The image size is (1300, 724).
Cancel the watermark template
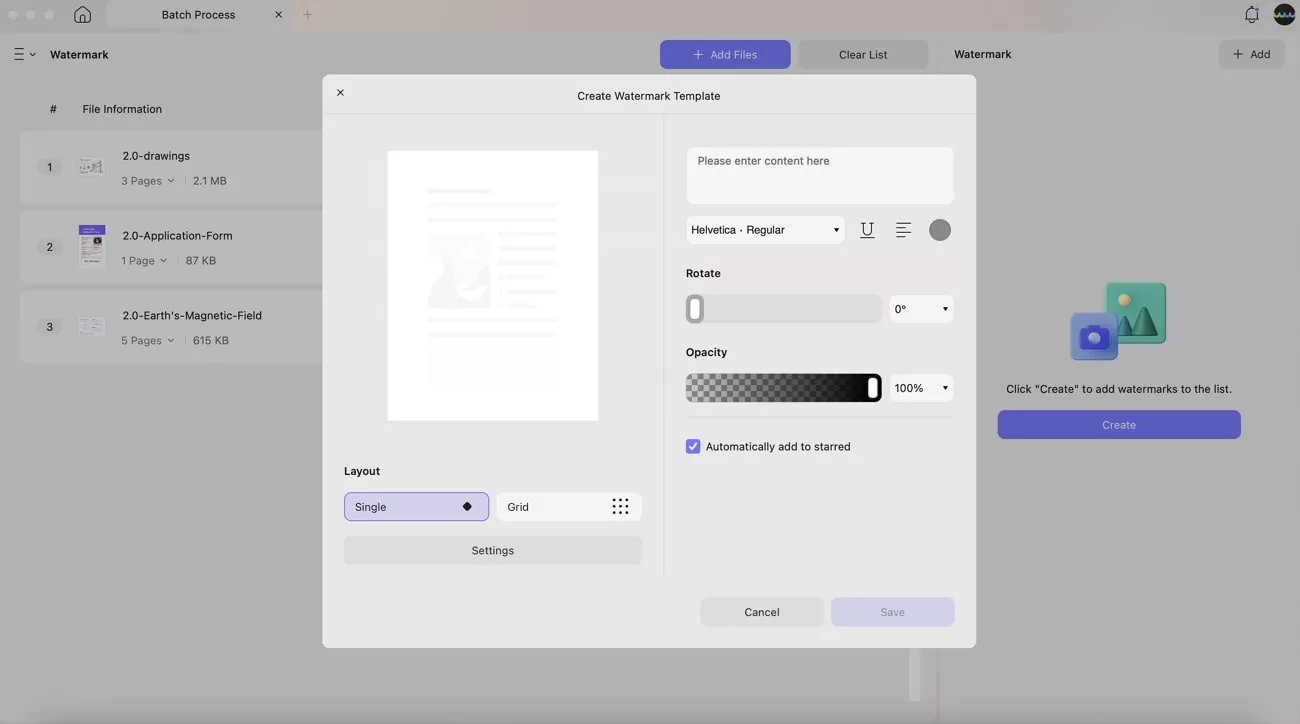(x=762, y=612)
